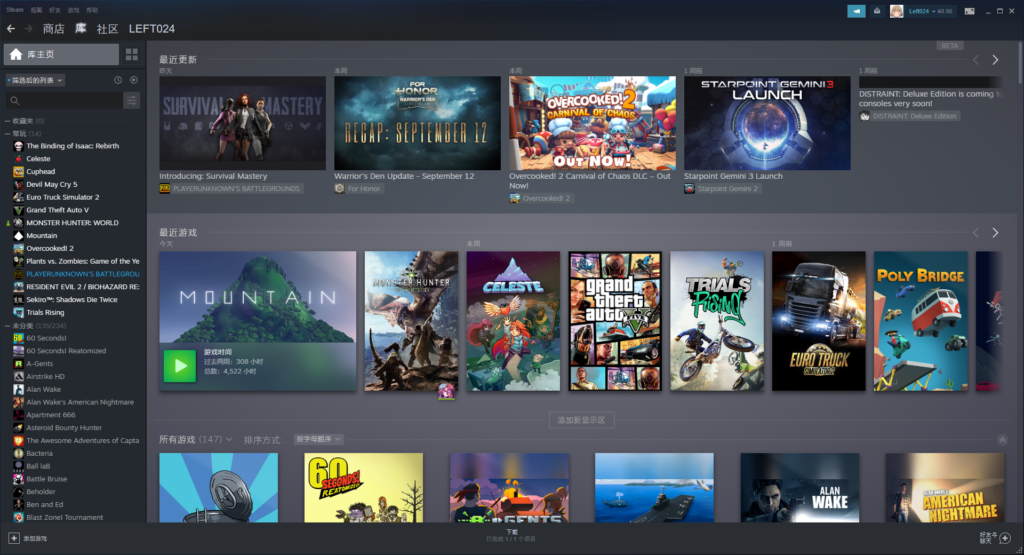The width and height of the screenshot is (1024, 555).
Task: Open advanced filter sliders icon
Action: click(x=131, y=101)
